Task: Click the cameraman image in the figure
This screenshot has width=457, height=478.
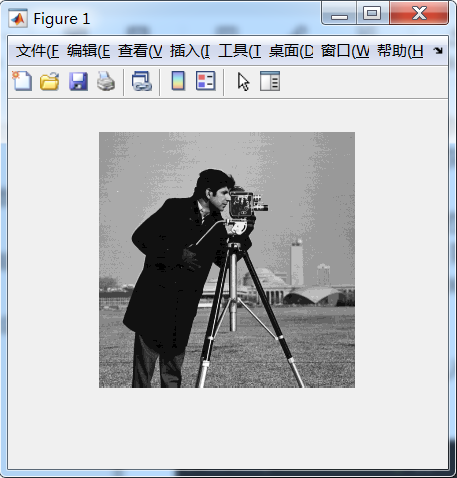Action: 227,260
